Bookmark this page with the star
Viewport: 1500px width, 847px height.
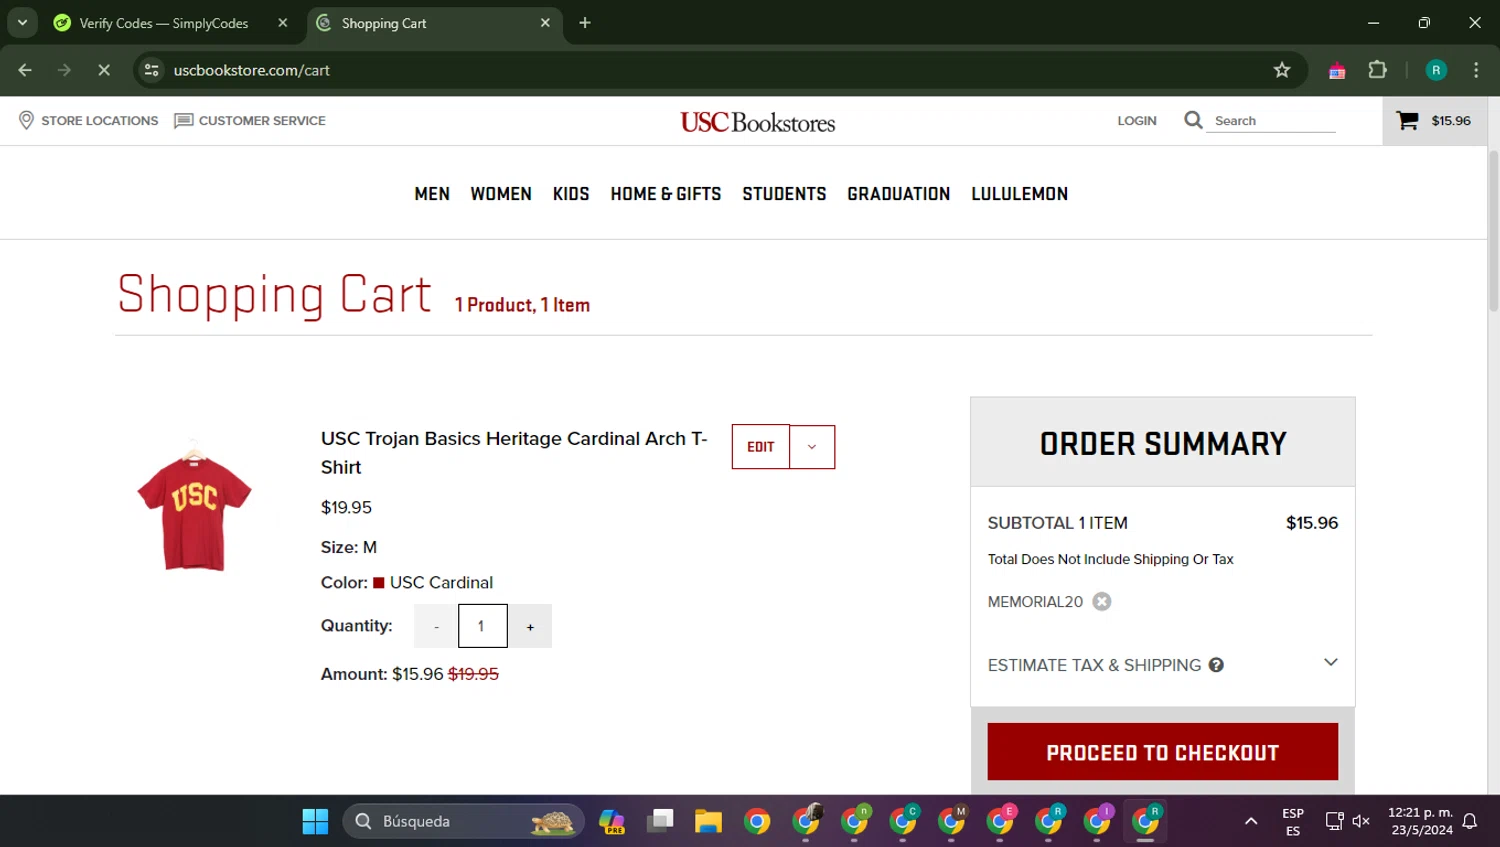1282,70
